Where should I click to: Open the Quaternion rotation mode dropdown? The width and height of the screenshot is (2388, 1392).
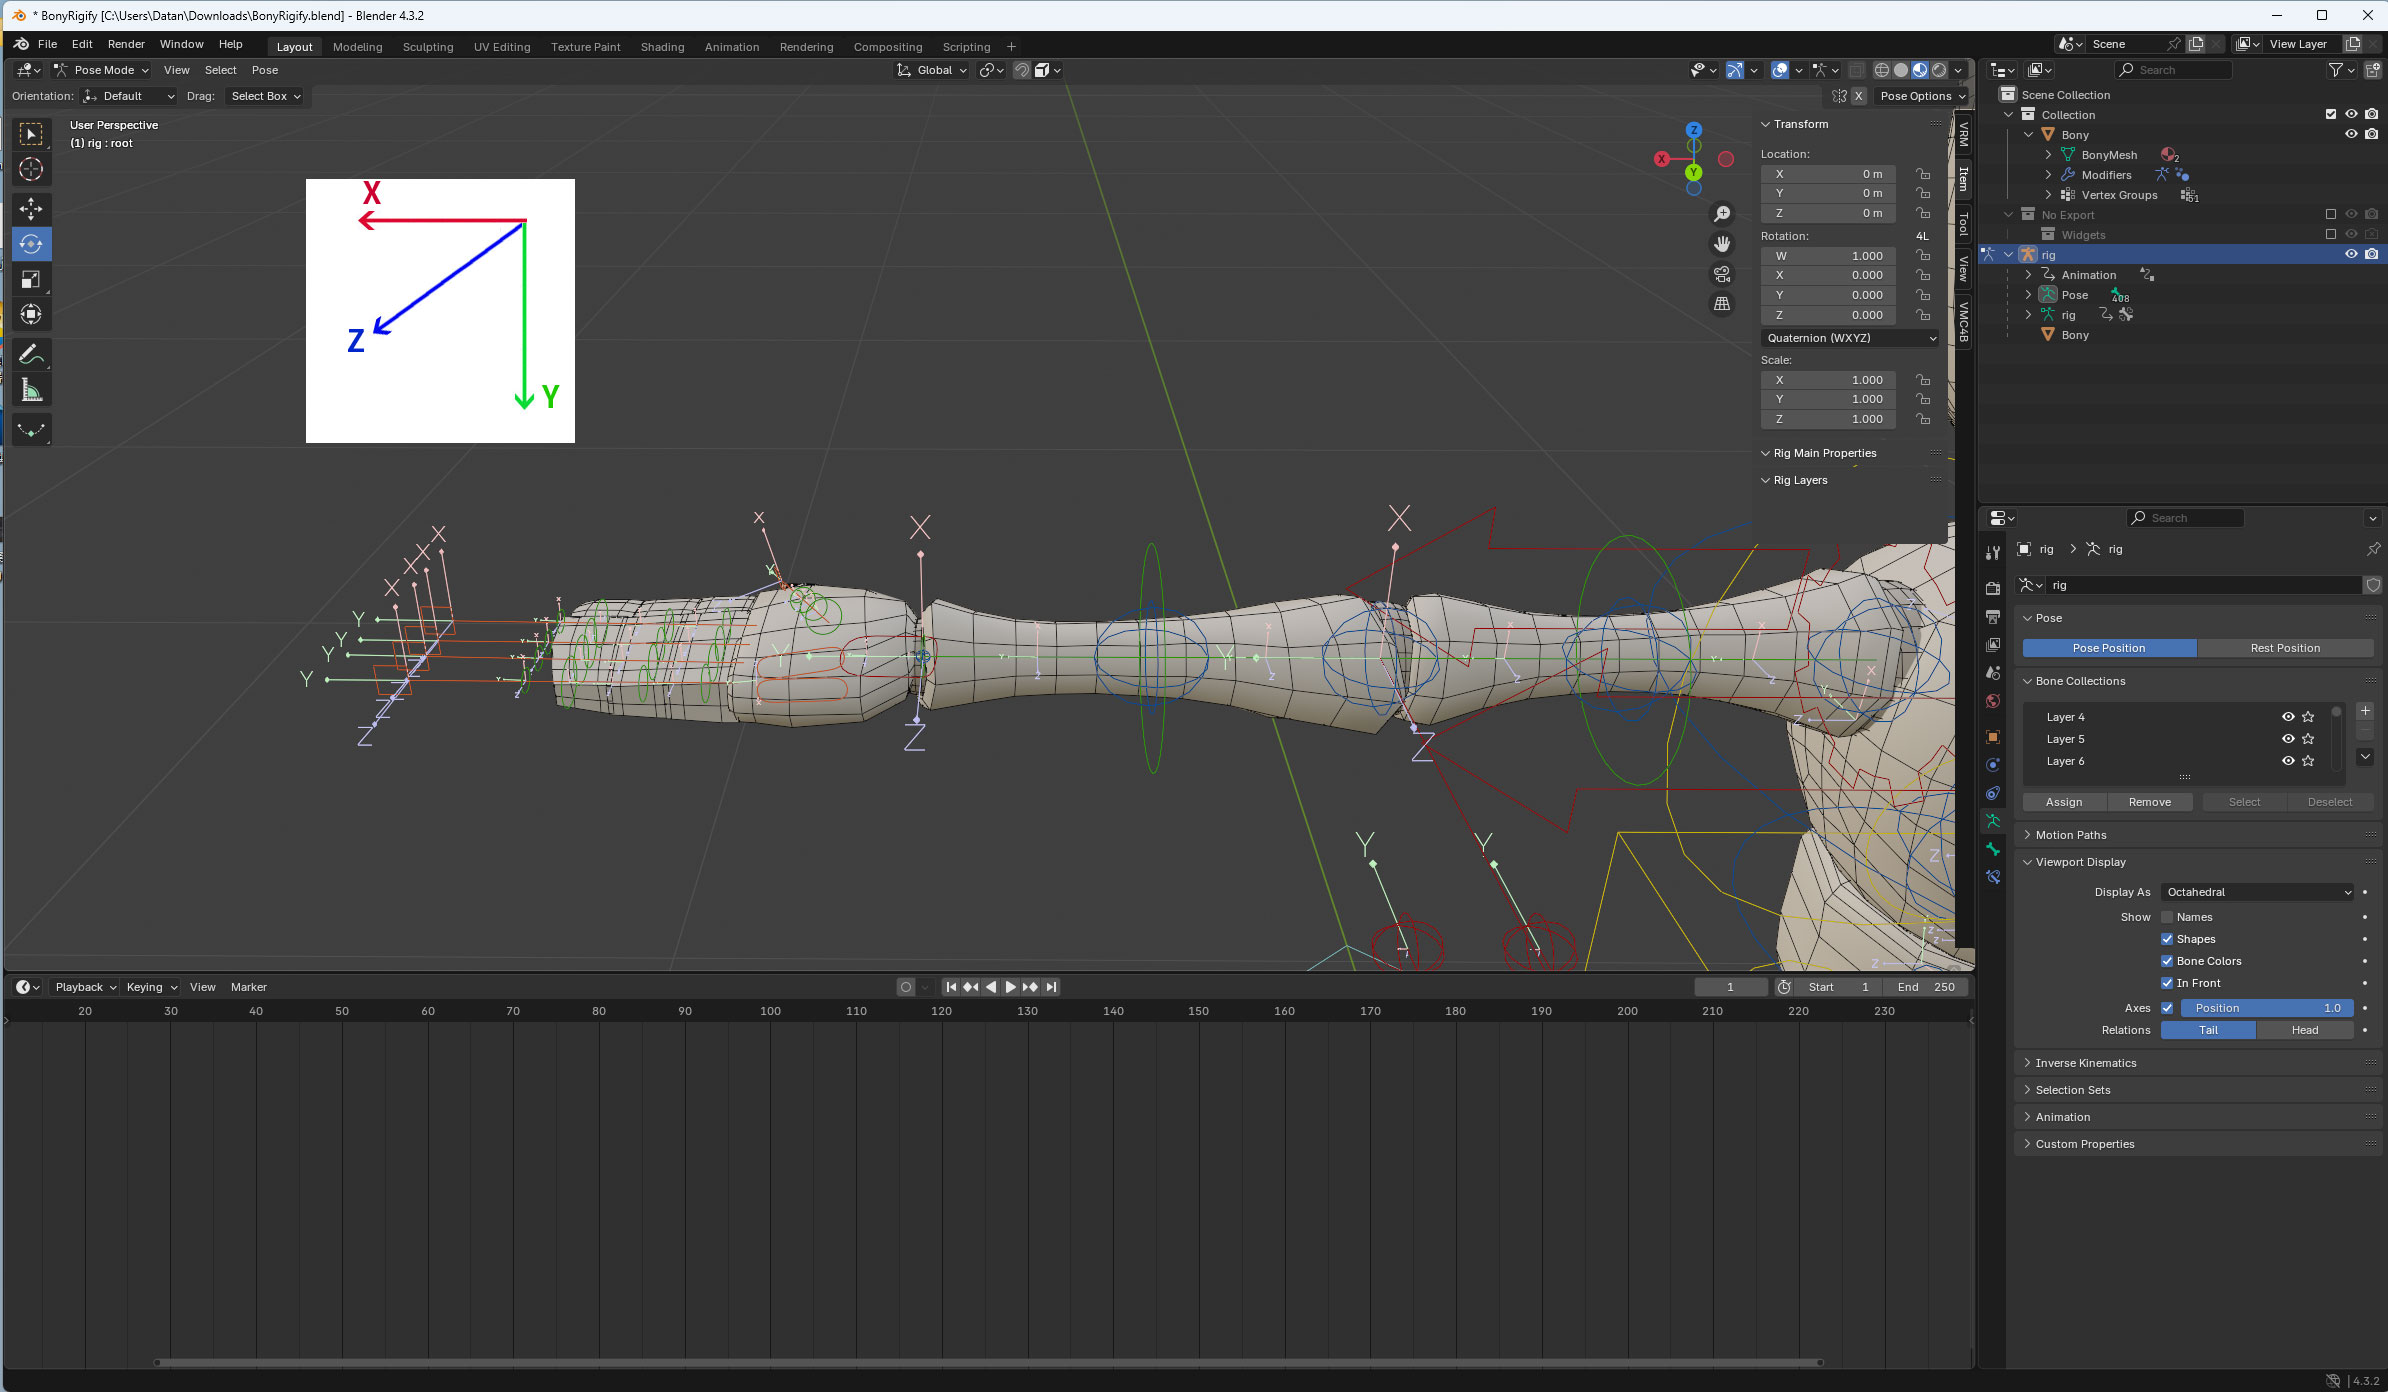coord(1849,338)
